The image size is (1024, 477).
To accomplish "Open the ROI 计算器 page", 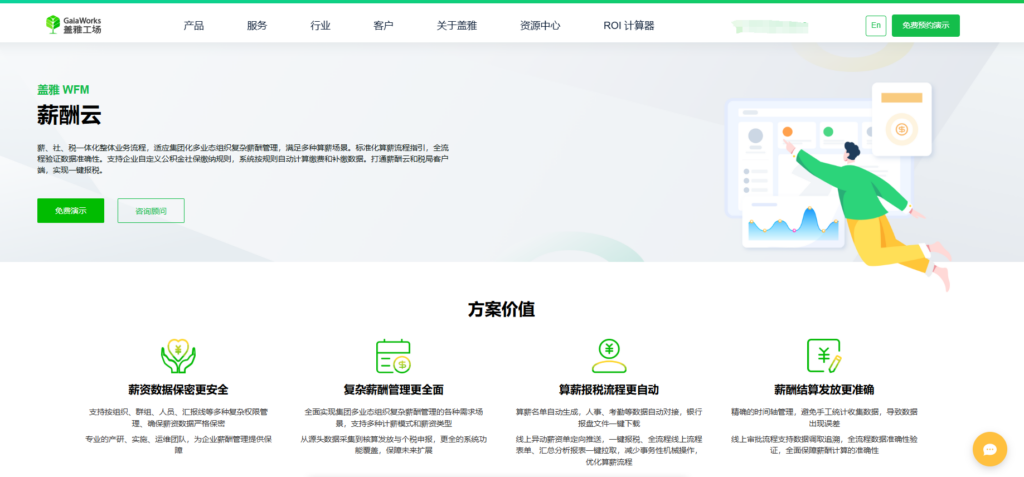I will coord(629,25).
